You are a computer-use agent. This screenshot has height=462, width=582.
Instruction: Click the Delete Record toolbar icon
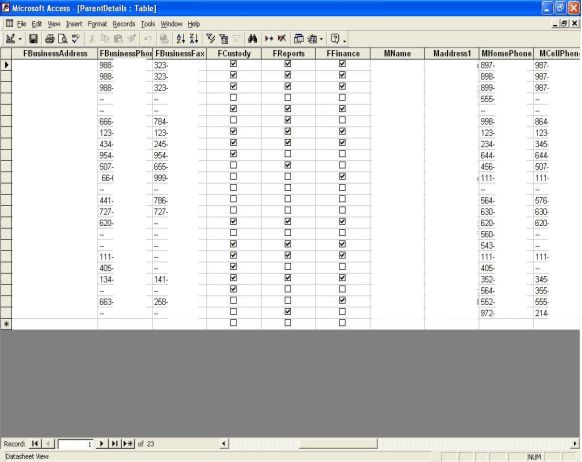coord(282,39)
